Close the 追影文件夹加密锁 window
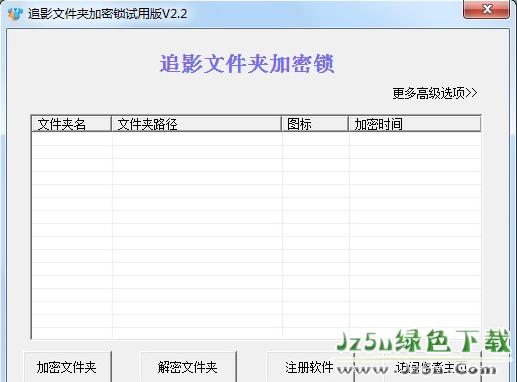This screenshot has width=517, height=382. 486,9
